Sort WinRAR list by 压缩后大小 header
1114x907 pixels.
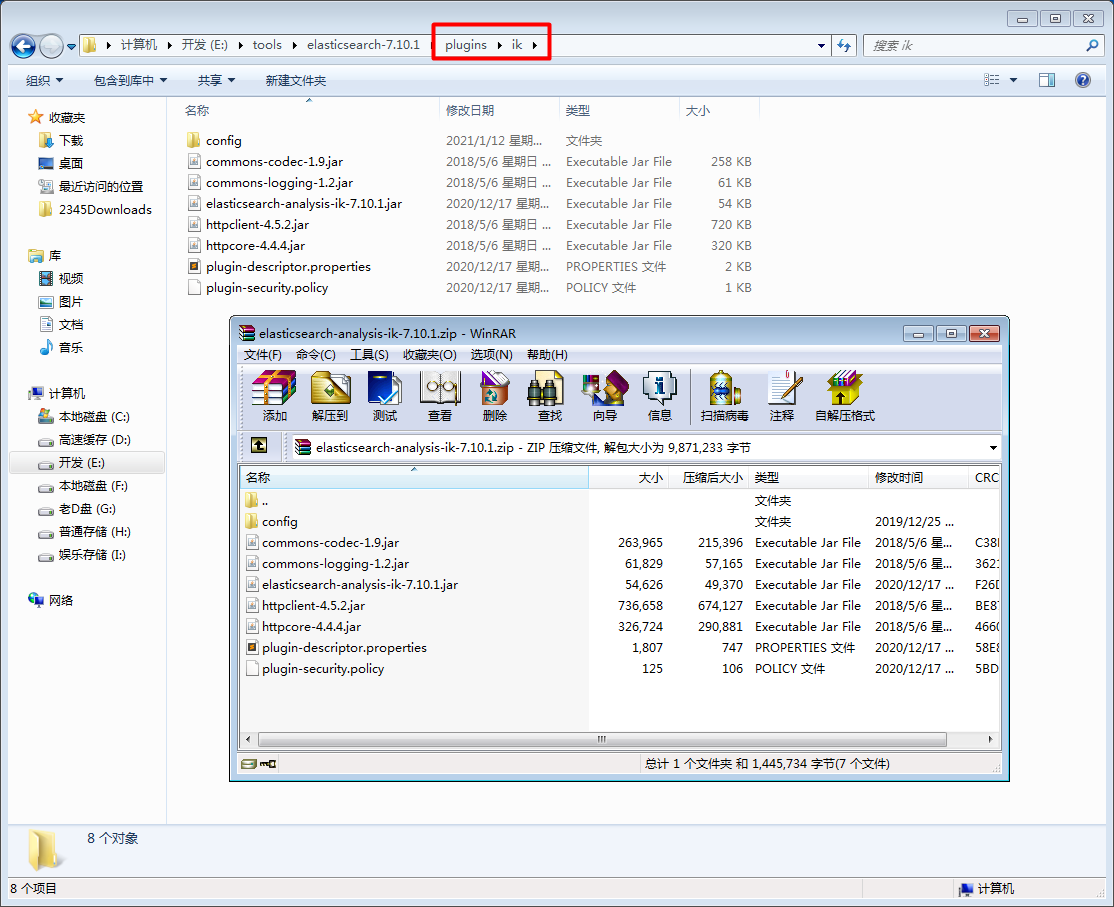pyautogui.click(x=709, y=477)
